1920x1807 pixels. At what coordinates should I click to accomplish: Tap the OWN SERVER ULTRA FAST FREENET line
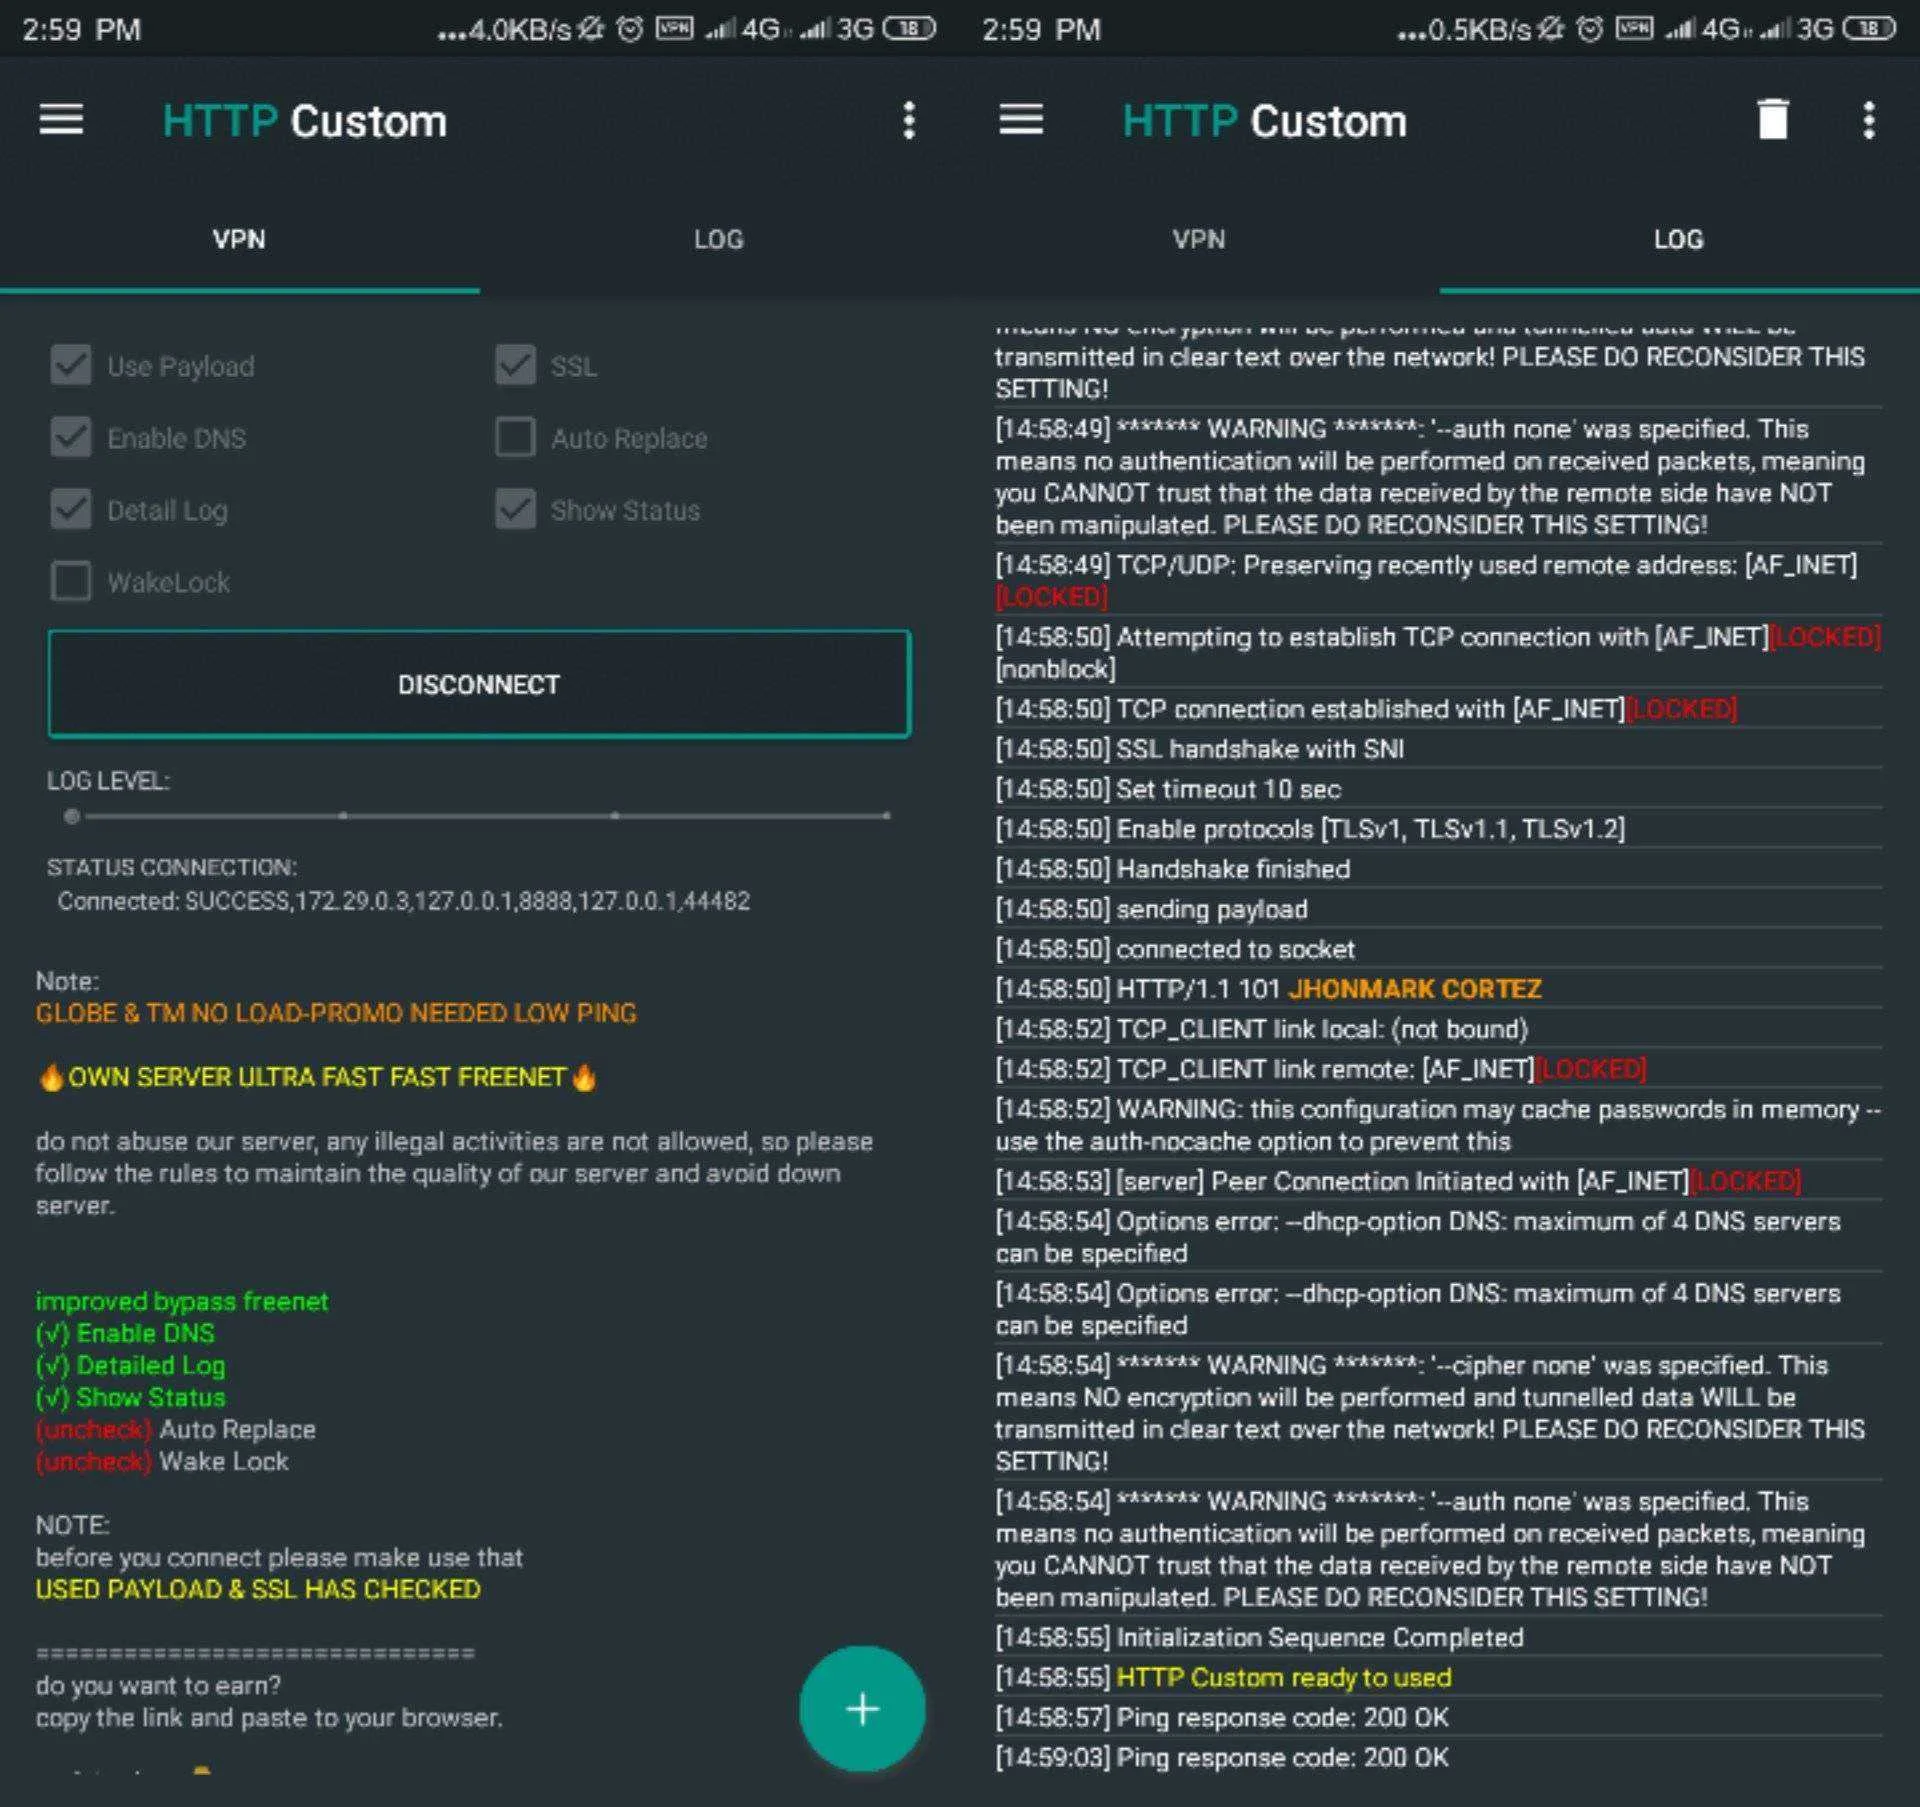[317, 1077]
